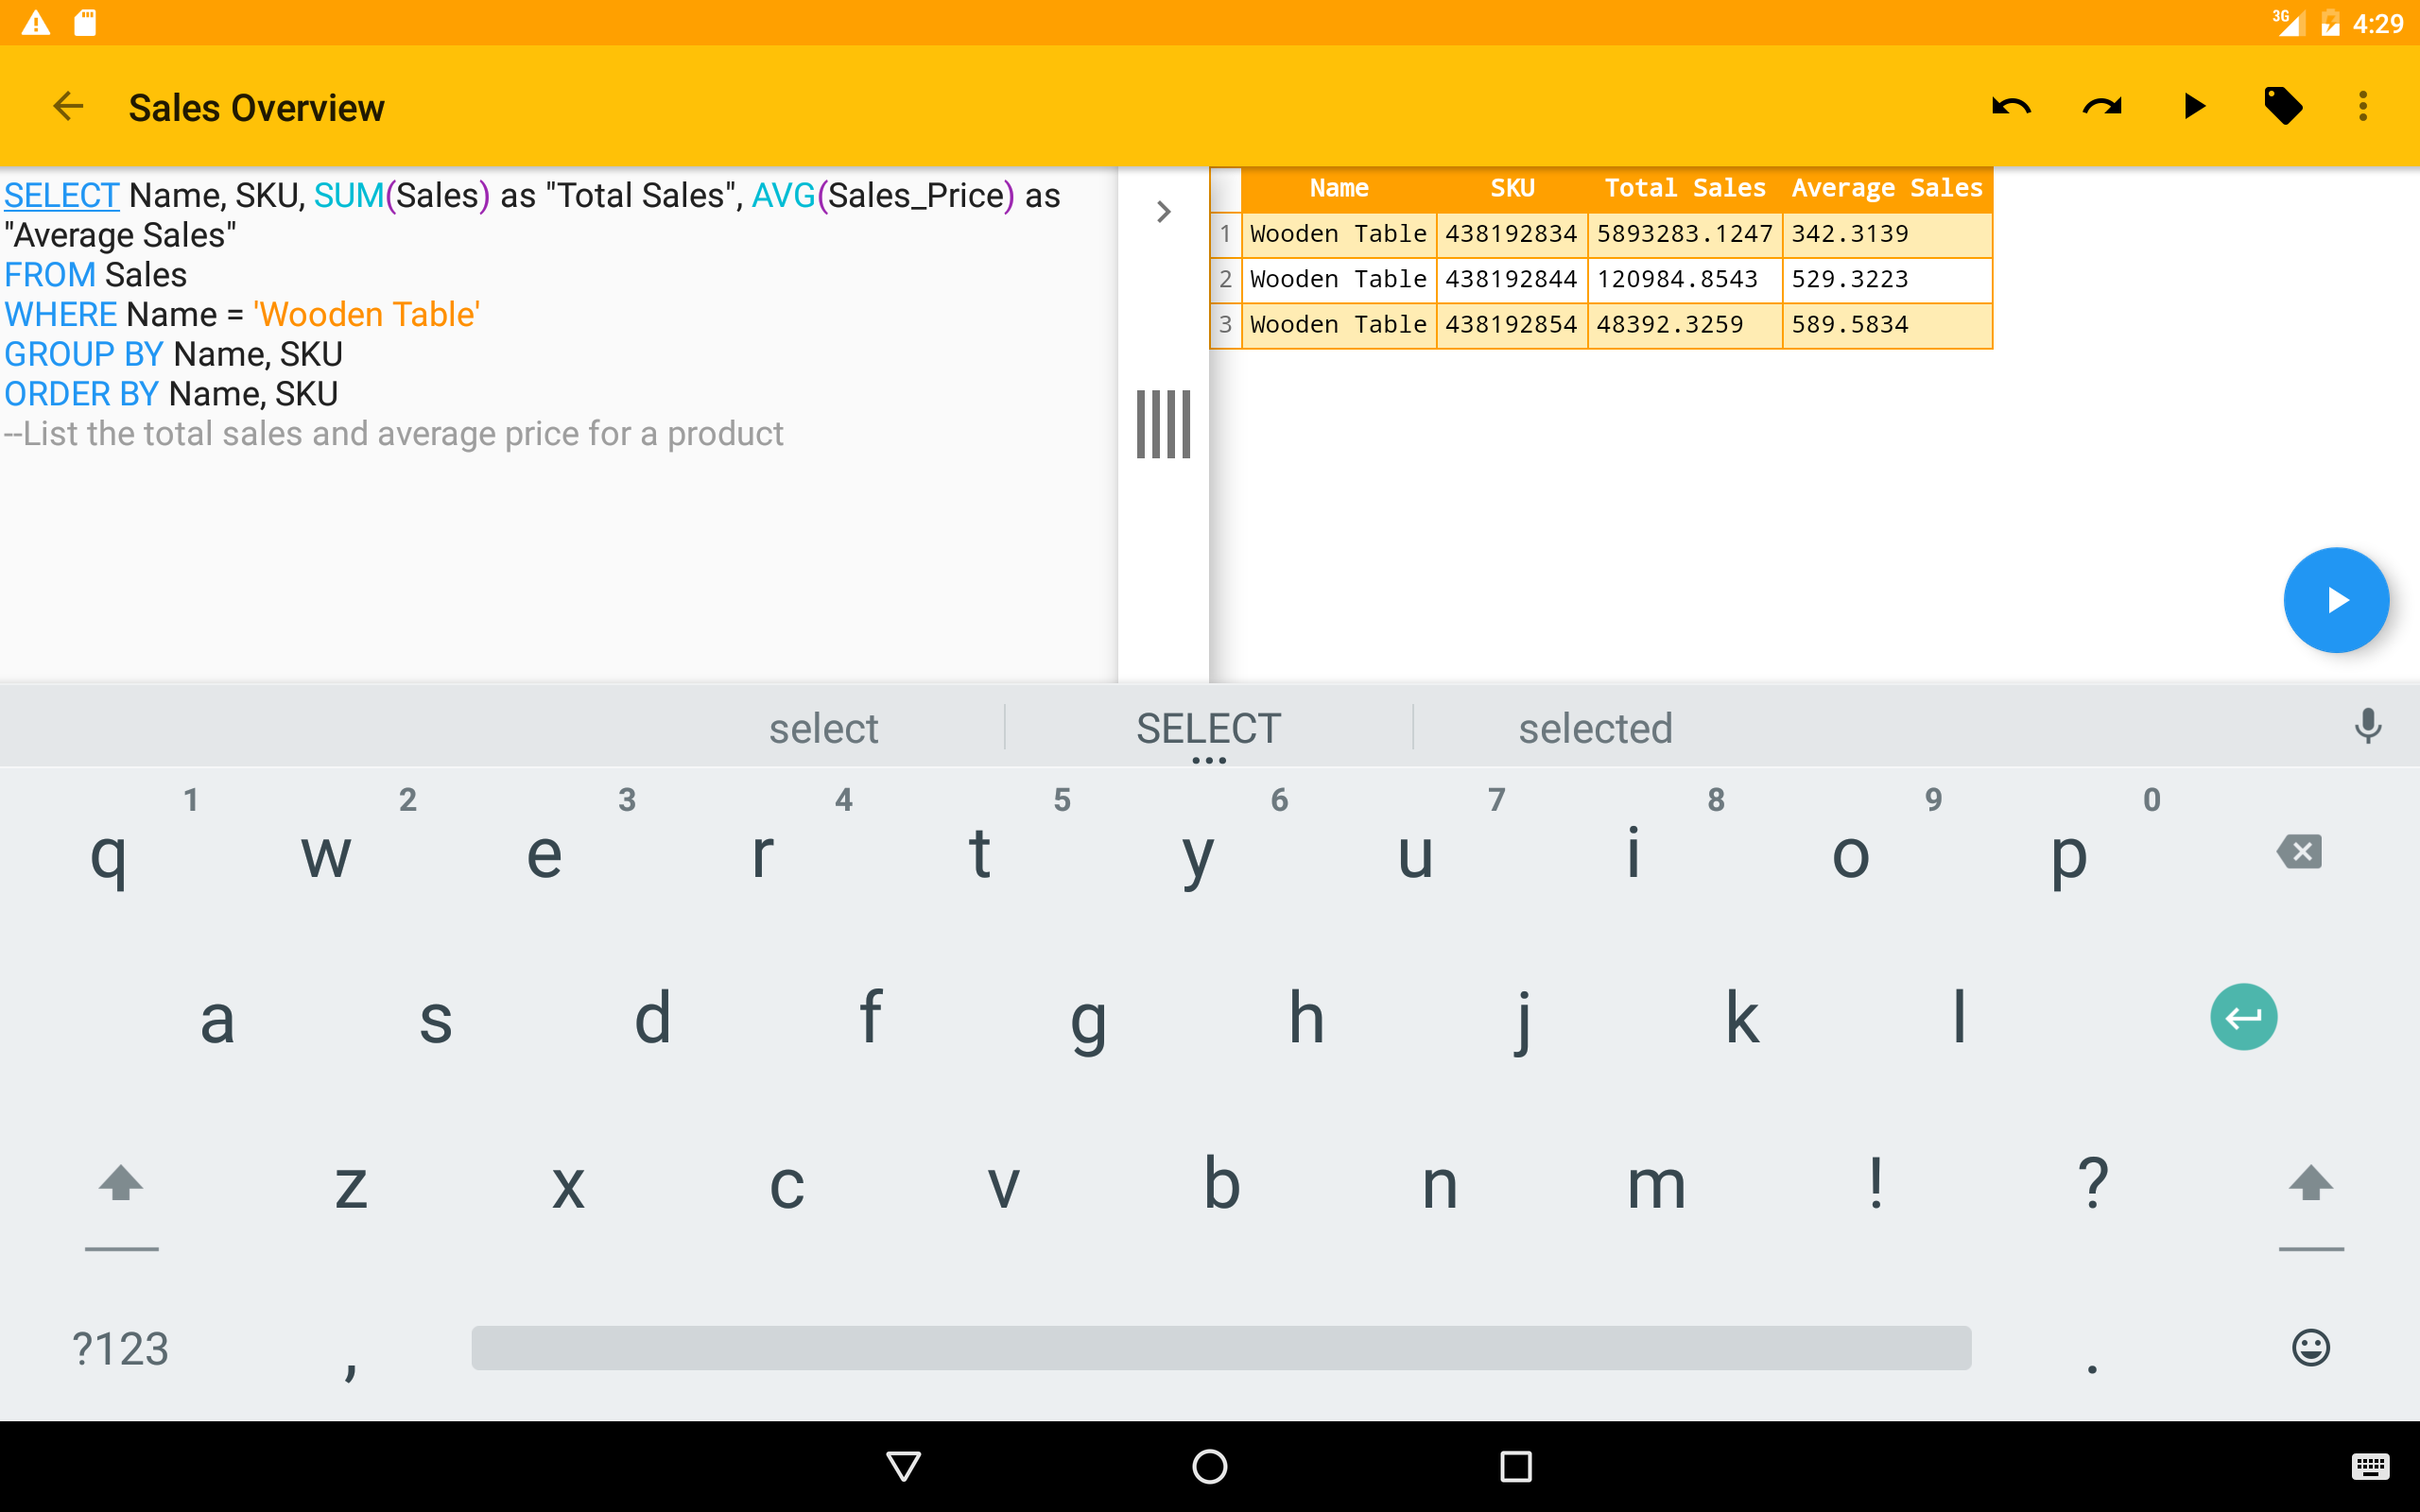The width and height of the screenshot is (2420, 1512).
Task: Choose the 'selected' word suggestion
Action: pos(1595,729)
